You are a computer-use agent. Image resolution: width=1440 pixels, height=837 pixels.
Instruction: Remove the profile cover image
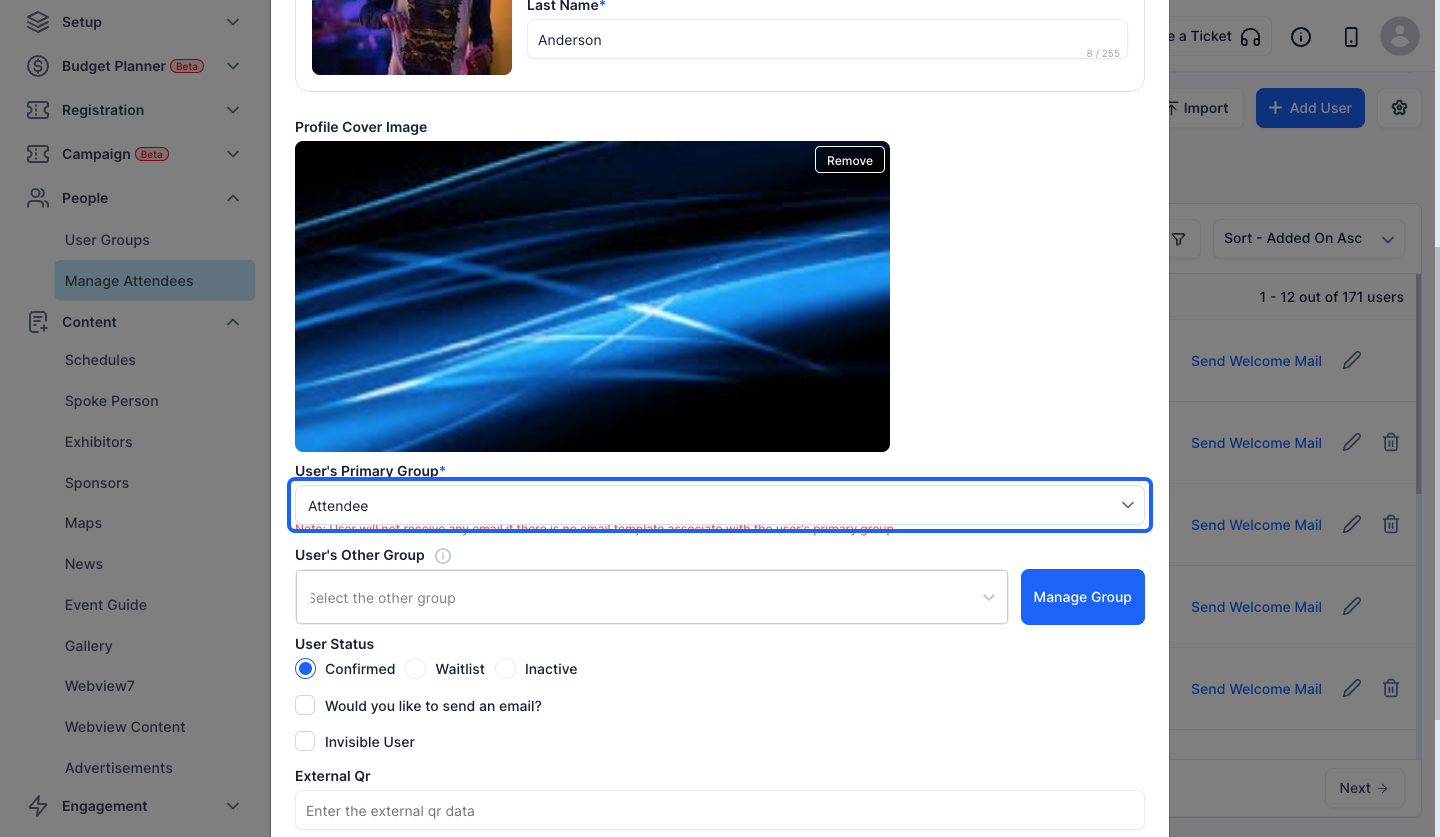[850, 160]
